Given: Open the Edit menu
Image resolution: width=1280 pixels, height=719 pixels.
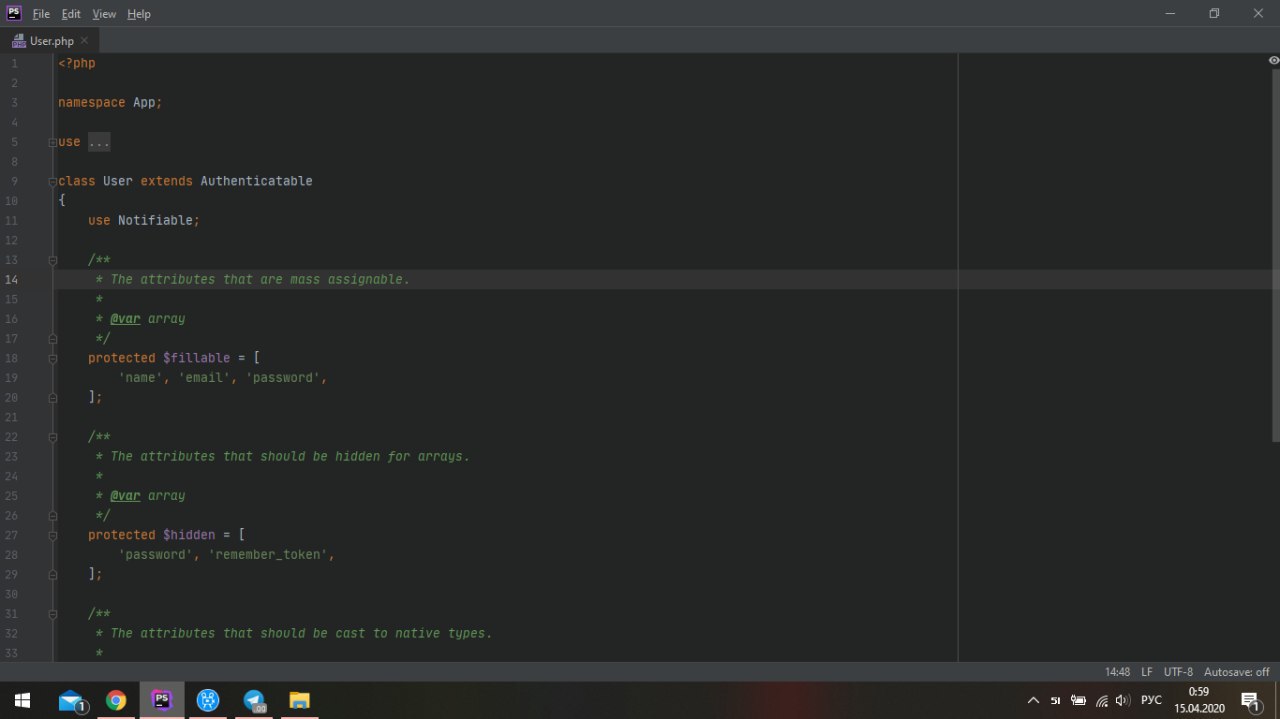Looking at the screenshot, I should point(71,14).
